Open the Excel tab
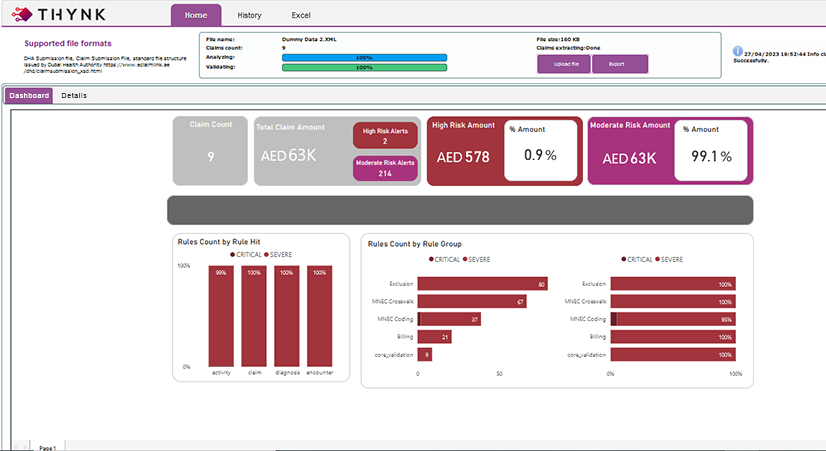 click(x=301, y=15)
